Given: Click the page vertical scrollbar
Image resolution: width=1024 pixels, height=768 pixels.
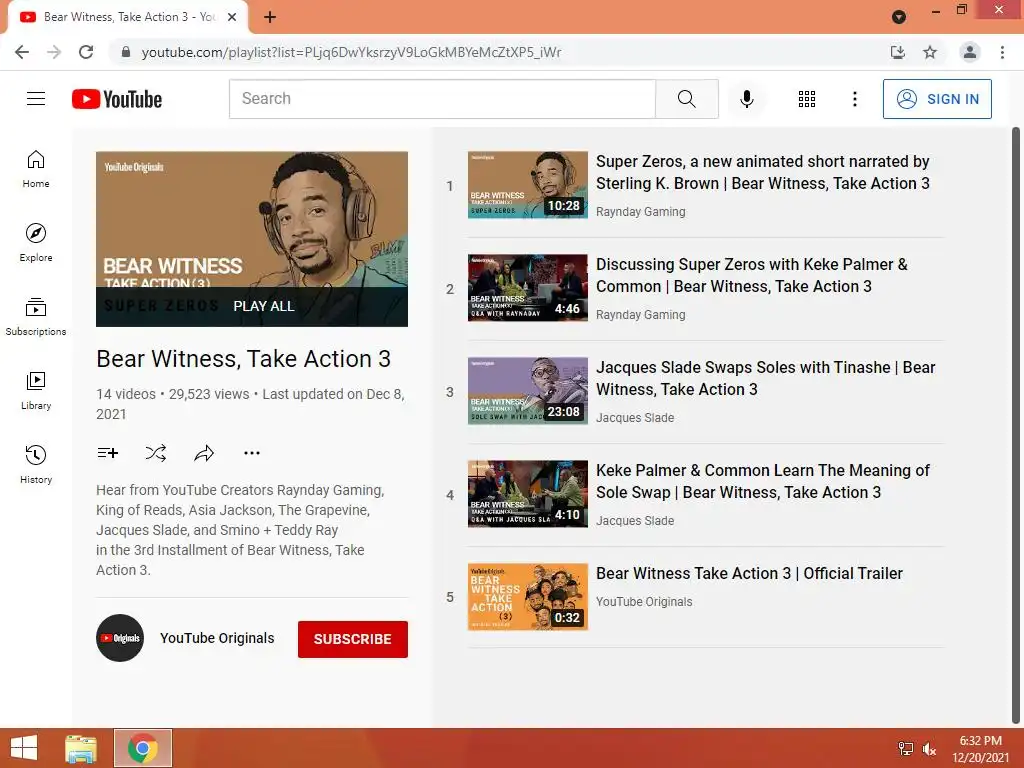Looking at the screenshot, I should (x=1016, y=424).
